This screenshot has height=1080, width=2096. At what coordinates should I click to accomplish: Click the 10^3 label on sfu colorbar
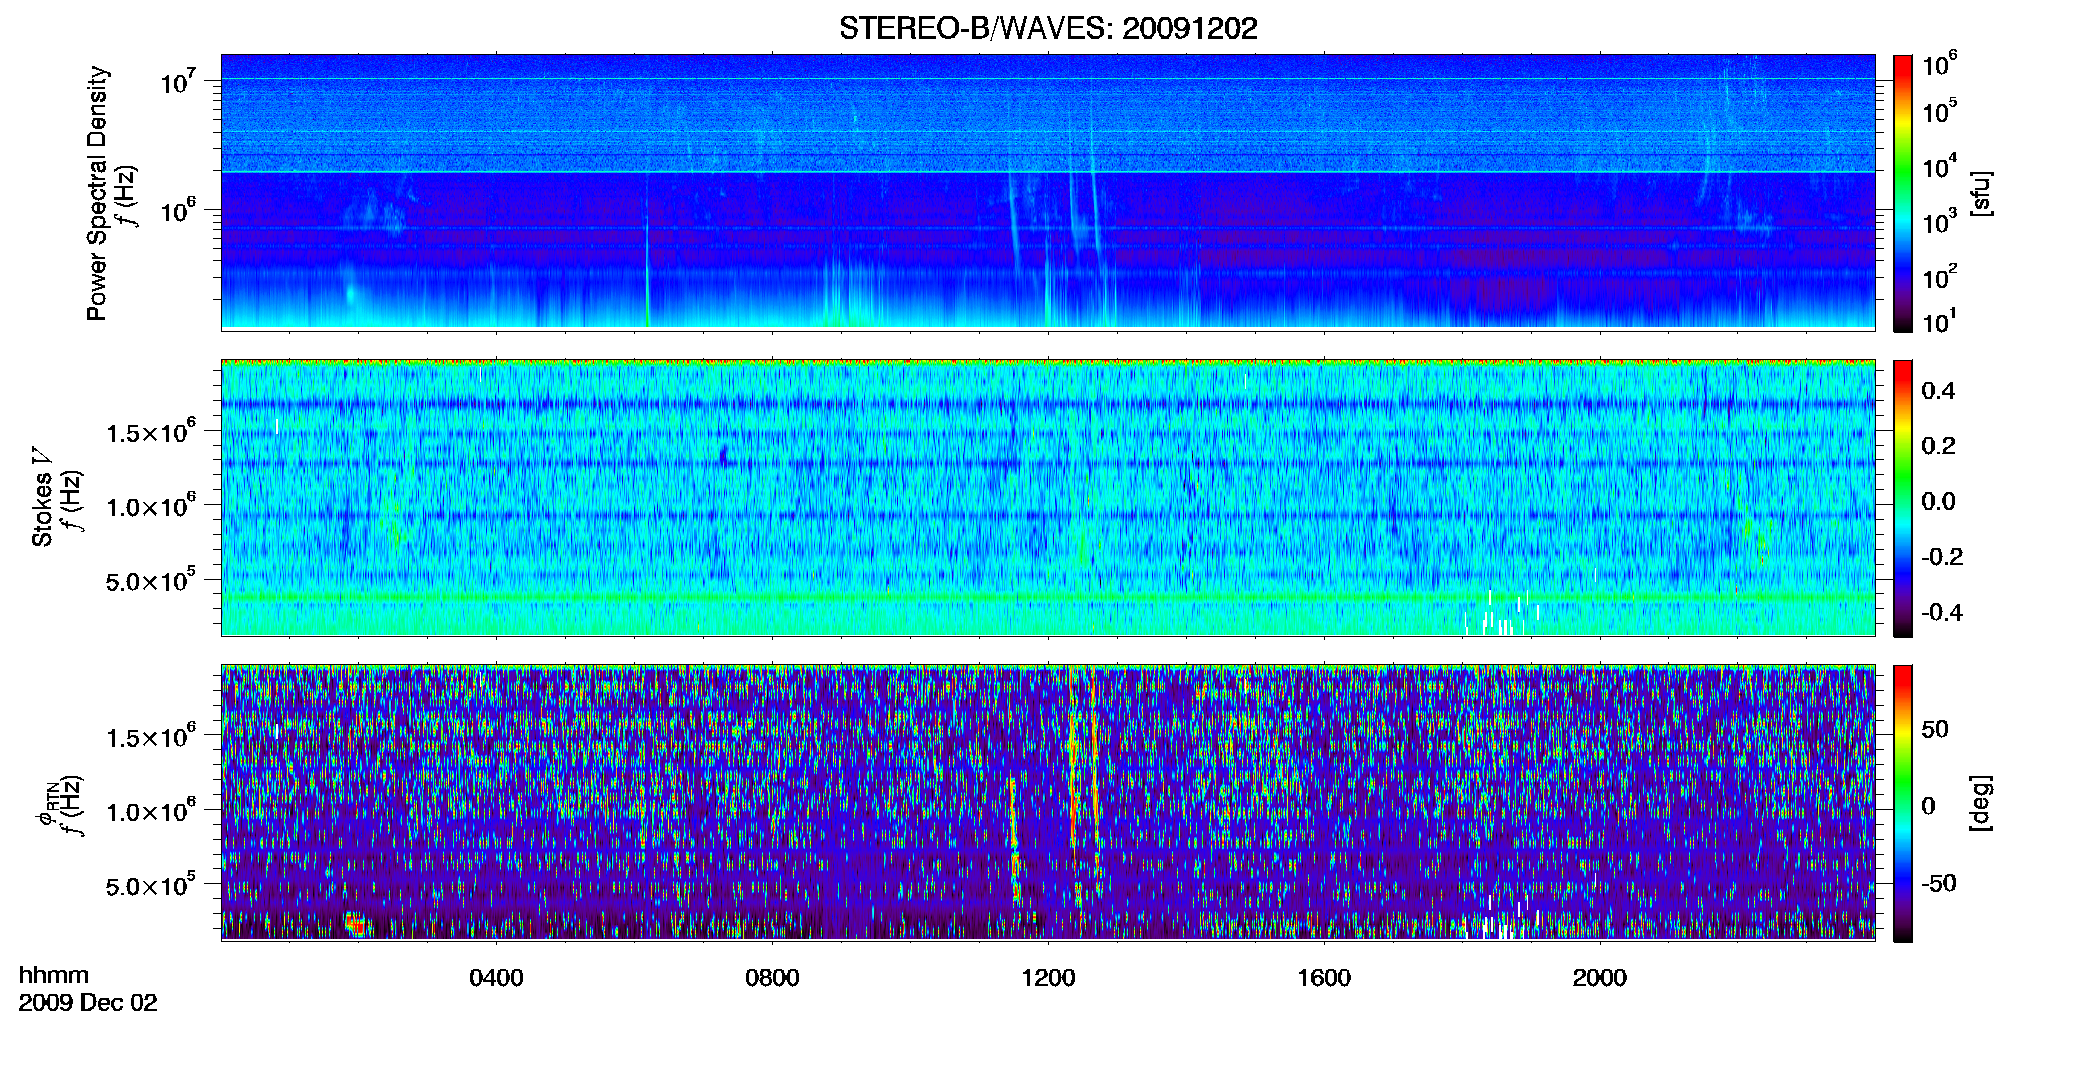(x=1940, y=221)
